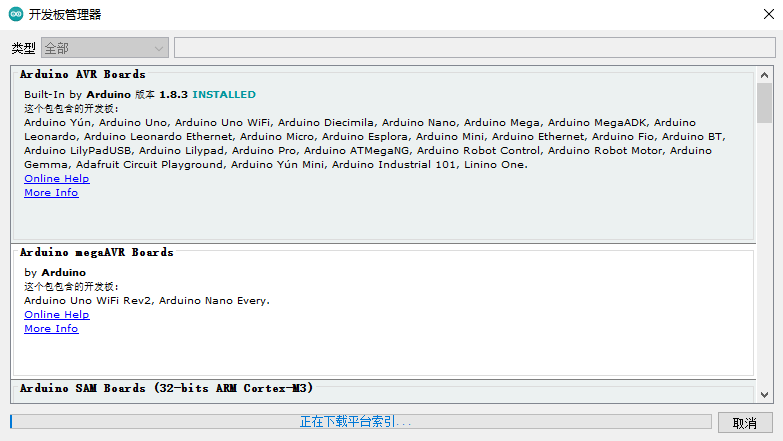The height and width of the screenshot is (441, 783).
Task: Click the Arduino logo icon in title bar
Action: pos(16,14)
